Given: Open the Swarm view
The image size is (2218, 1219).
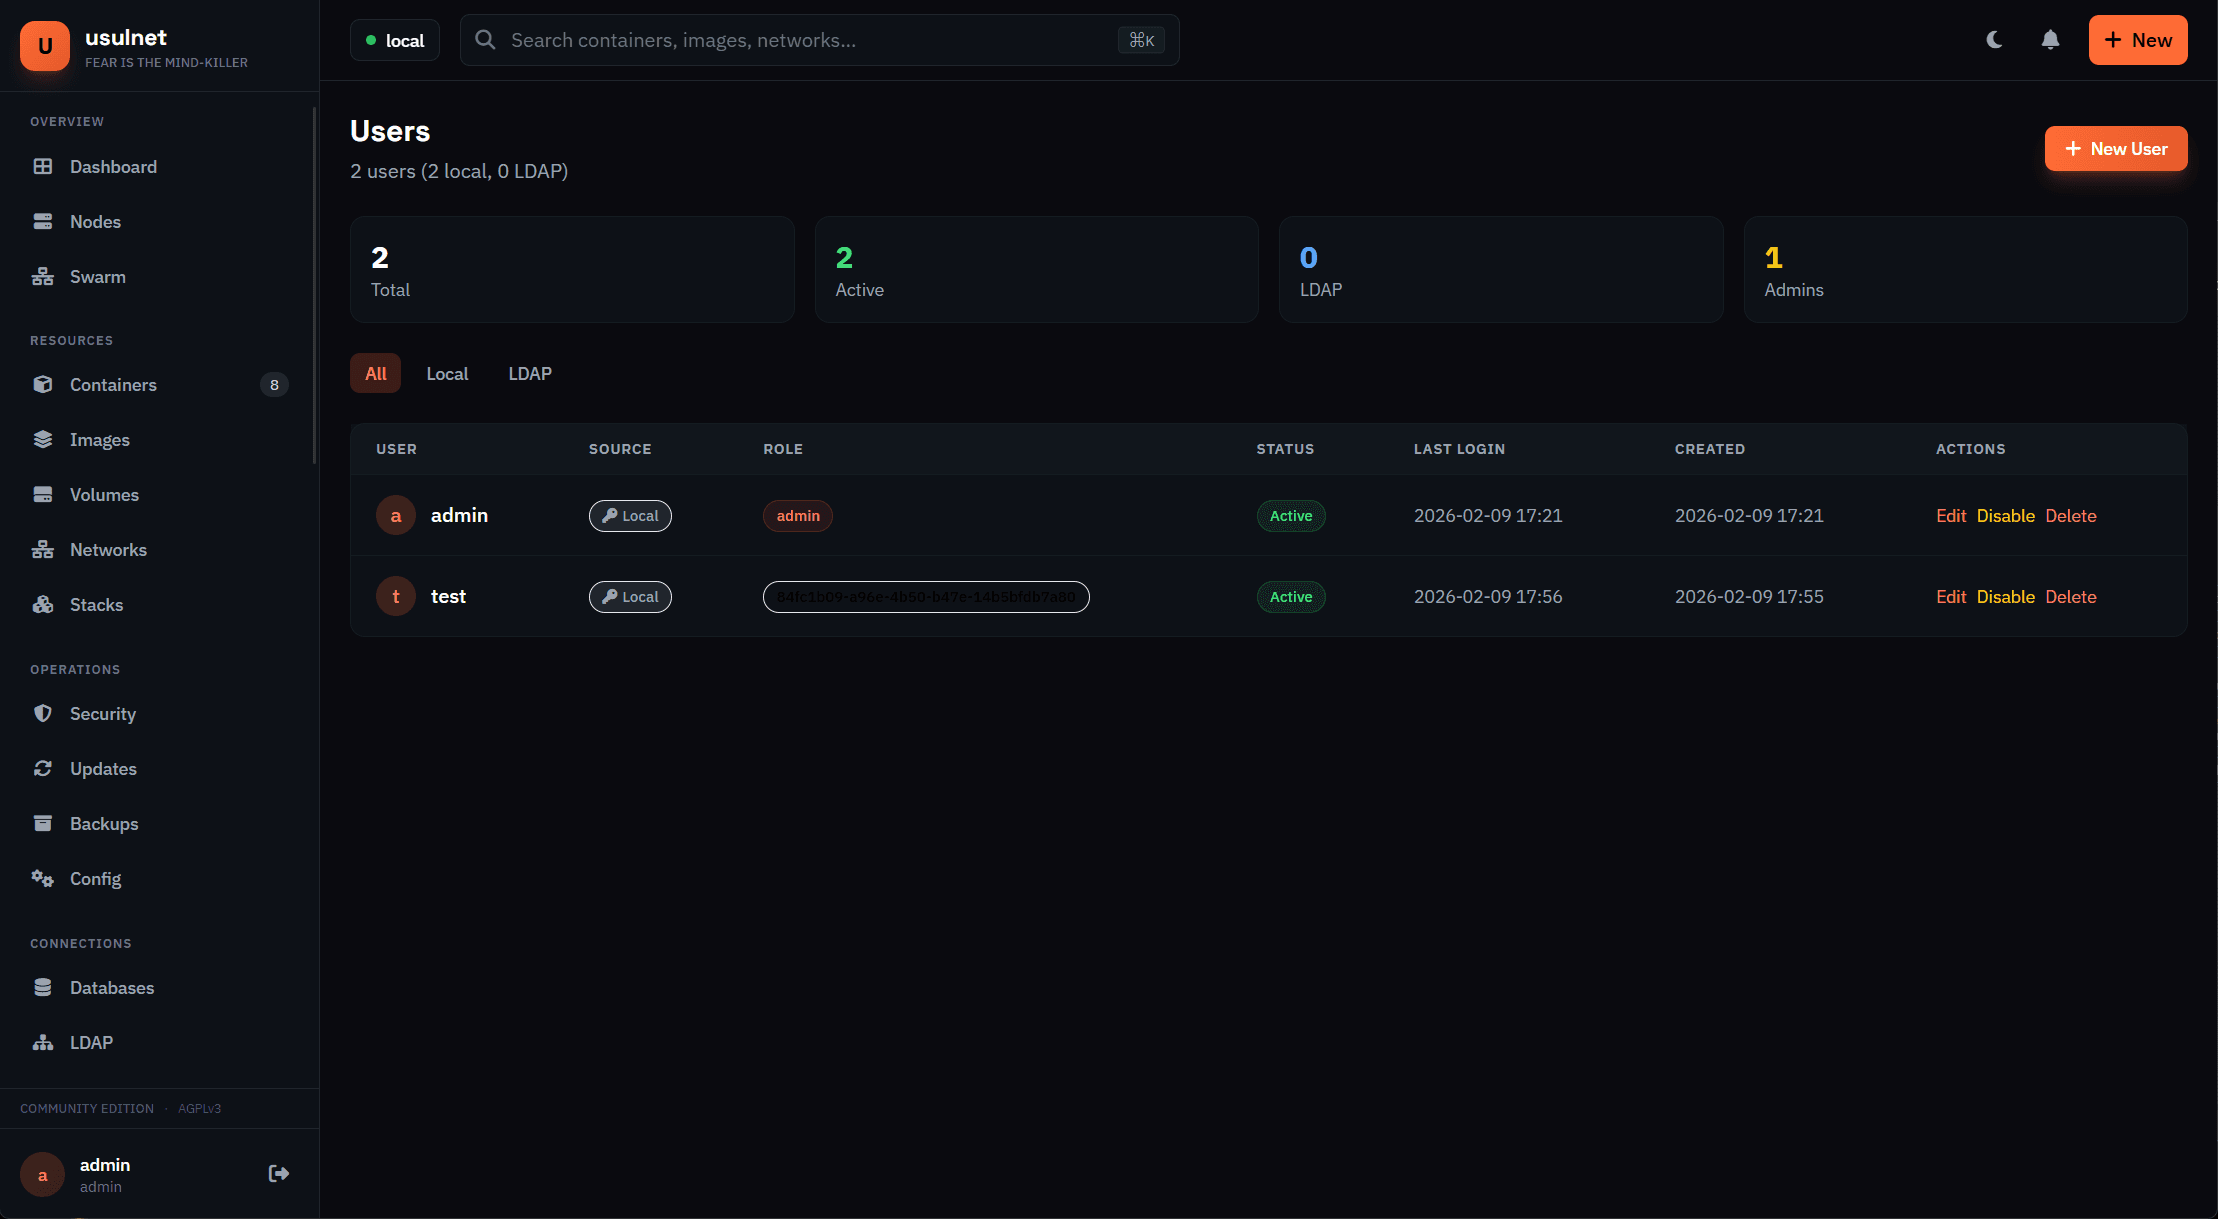Looking at the screenshot, I should pyautogui.click(x=98, y=276).
